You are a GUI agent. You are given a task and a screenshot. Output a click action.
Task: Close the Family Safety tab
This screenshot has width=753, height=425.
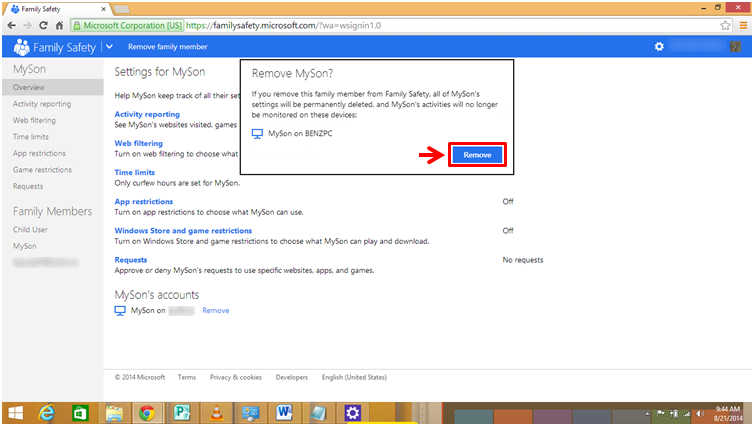tap(103, 9)
